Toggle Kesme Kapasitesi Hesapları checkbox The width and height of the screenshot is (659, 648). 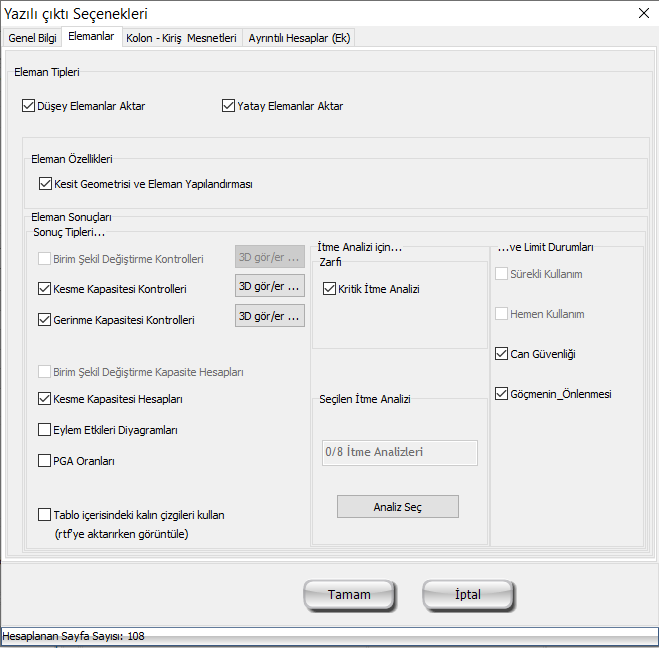[x=44, y=399]
